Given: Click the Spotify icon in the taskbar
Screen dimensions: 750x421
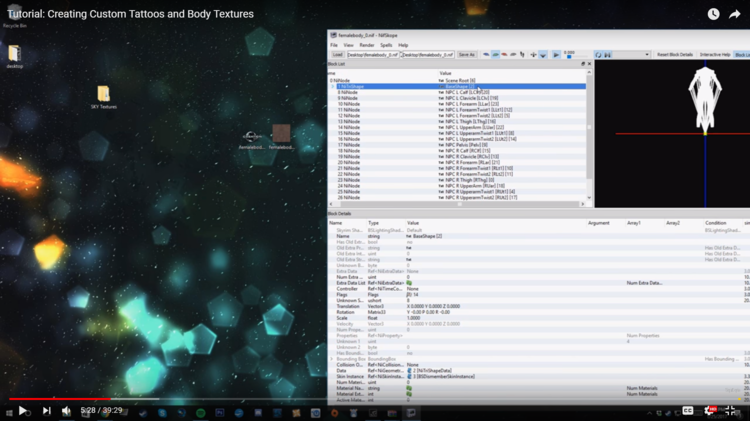Looking at the screenshot, I should (200, 413).
